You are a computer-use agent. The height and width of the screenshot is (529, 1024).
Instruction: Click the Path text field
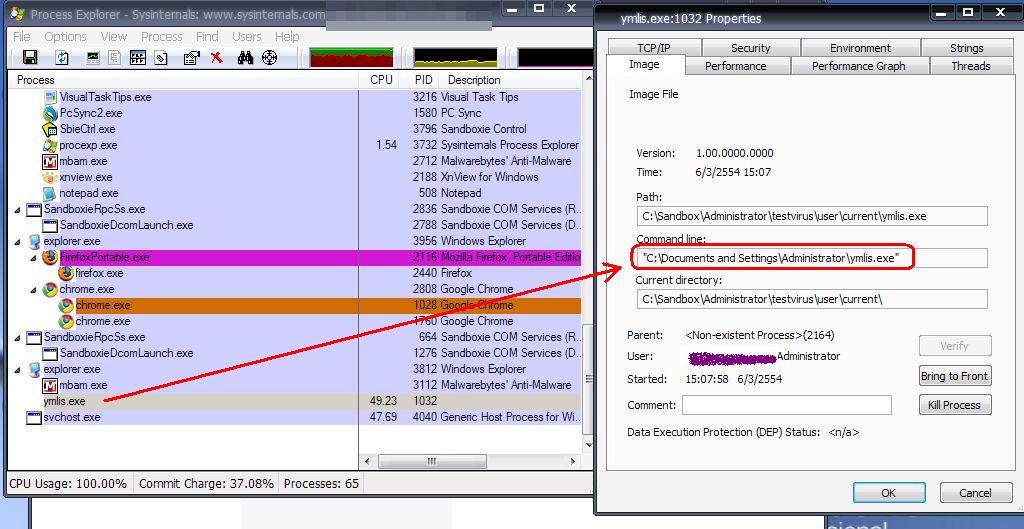812,216
